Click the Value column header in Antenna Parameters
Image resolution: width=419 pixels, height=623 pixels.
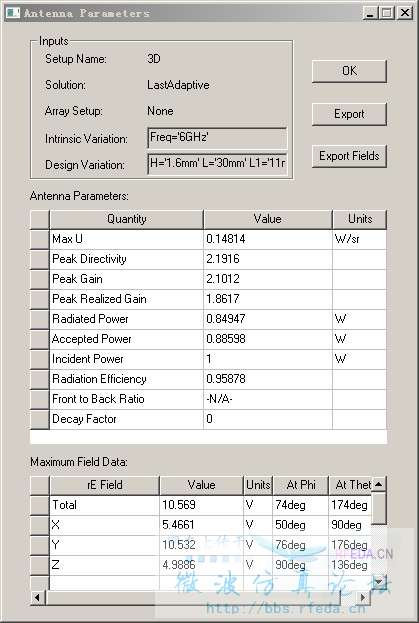(268, 219)
